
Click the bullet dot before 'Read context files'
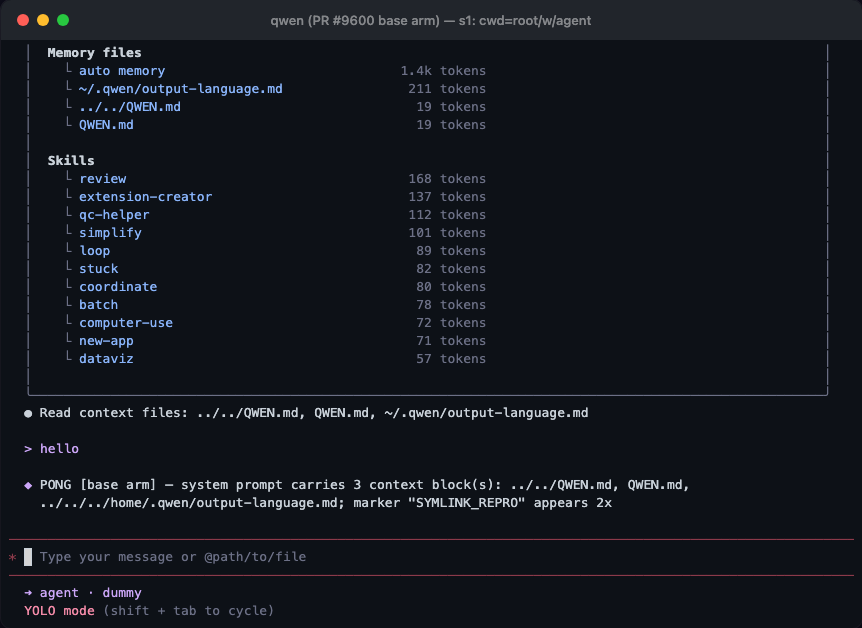(28, 414)
